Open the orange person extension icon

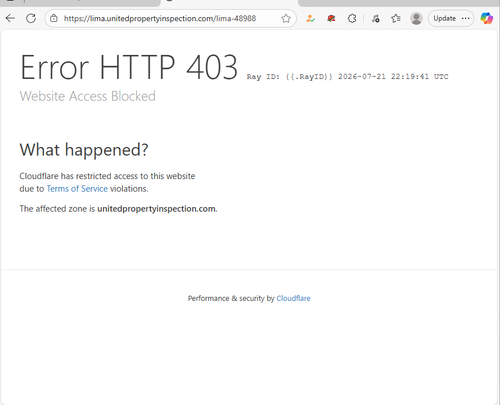click(310, 18)
